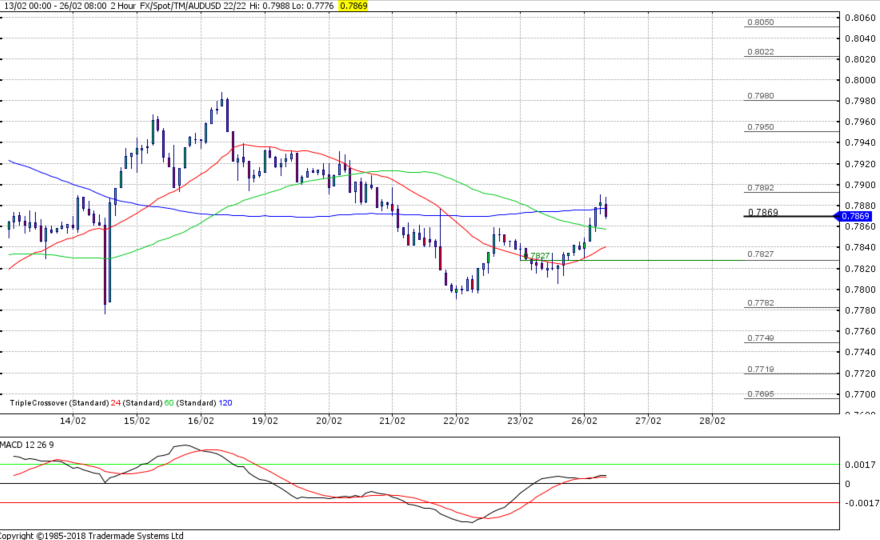
Task: Click the 26/02 date on time axis
Action: (x=585, y=421)
